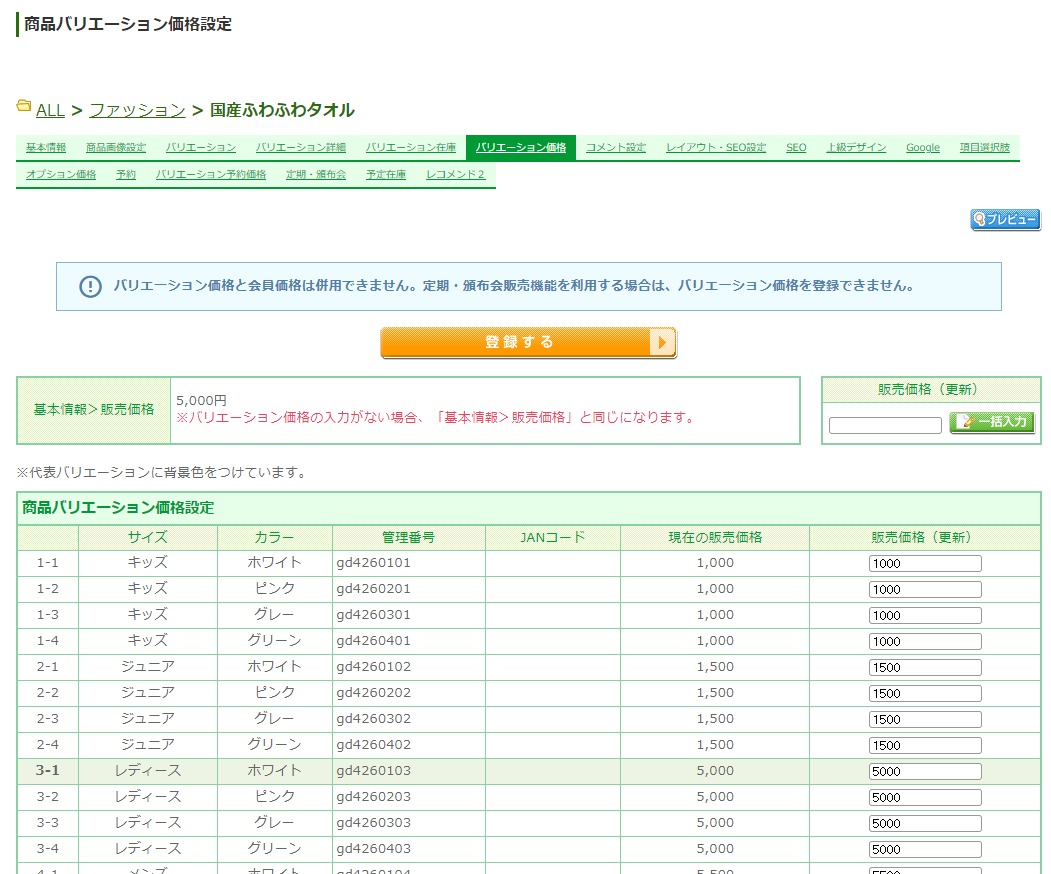Screen dimensions: 1051x874
Task: Open the 商品画像設定 tab
Action: click(116, 147)
